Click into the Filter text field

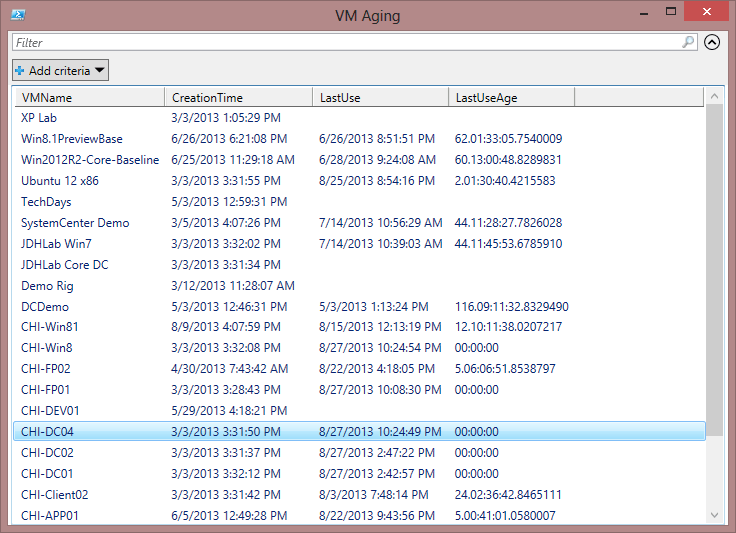[346, 43]
